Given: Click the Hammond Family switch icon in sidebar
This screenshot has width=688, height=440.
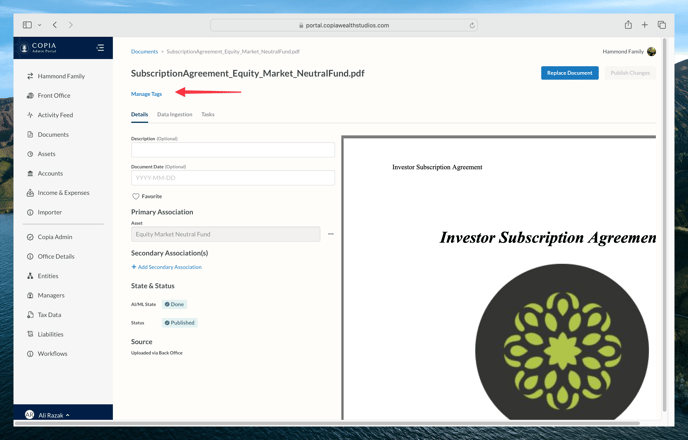Looking at the screenshot, I should click(30, 76).
